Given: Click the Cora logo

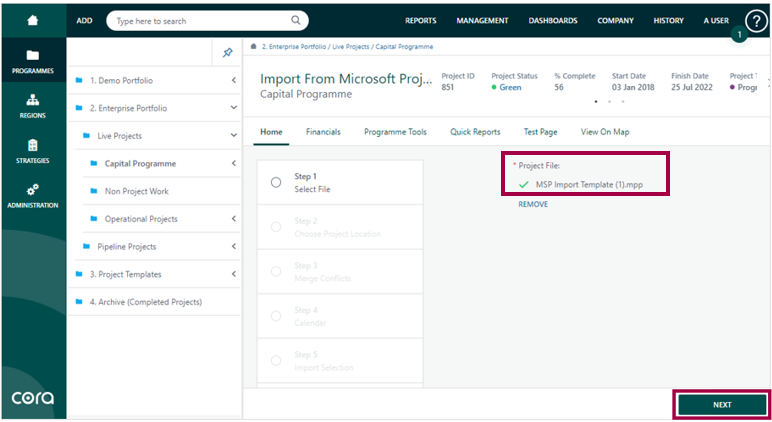Looking at the screenshot, I should pyautogui.click(x=32, y=397).
